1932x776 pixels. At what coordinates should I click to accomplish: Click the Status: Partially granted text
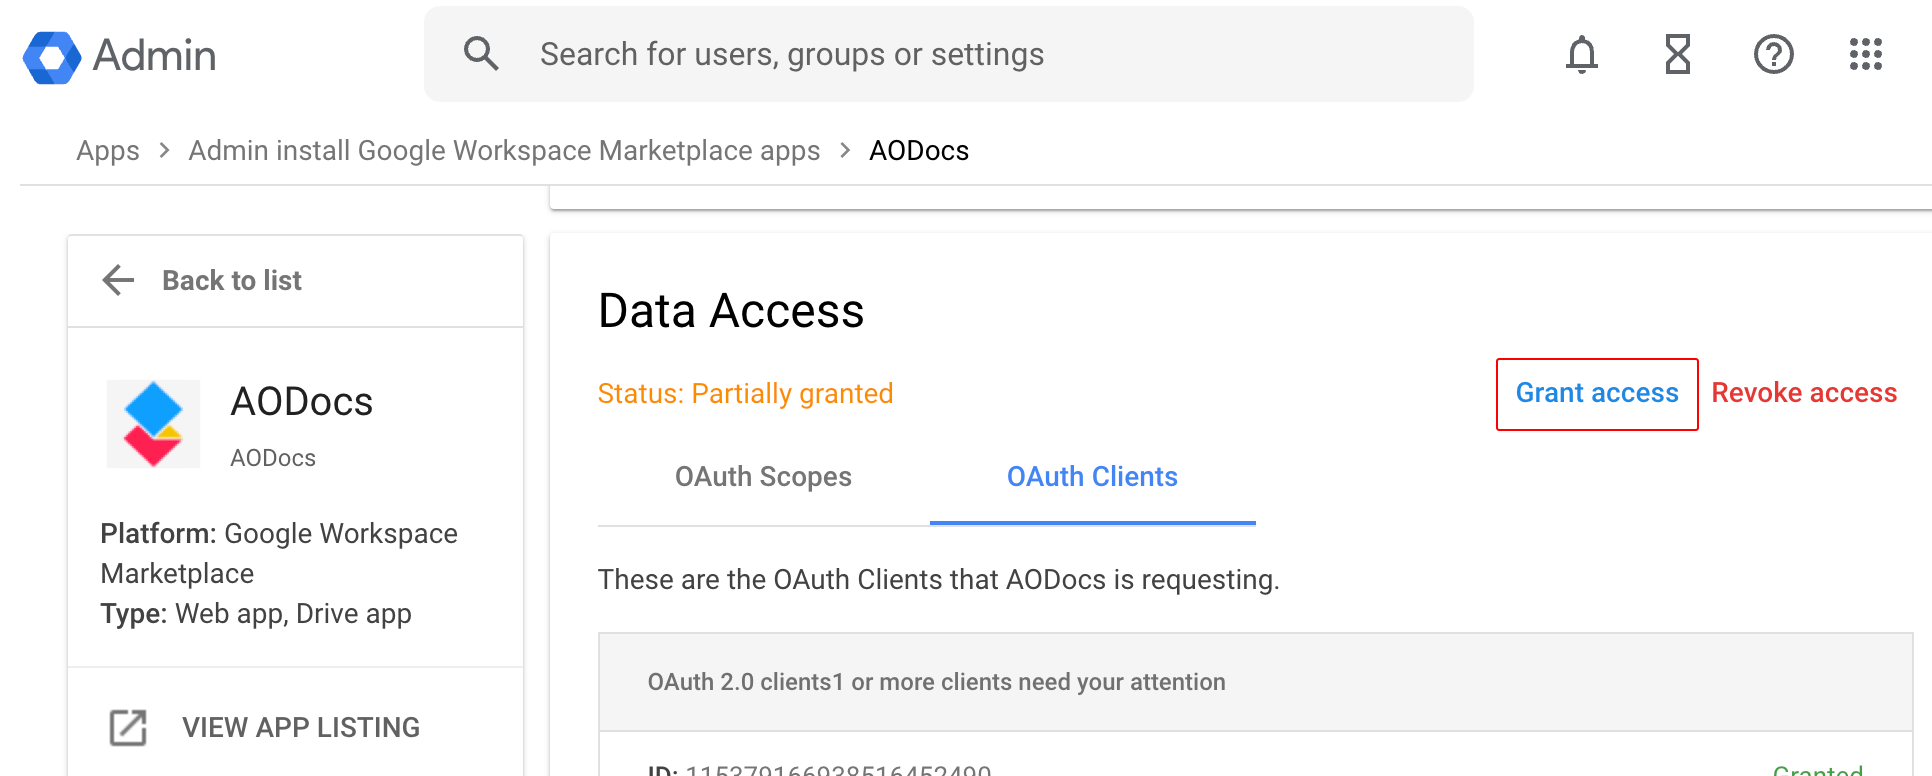point(745,394)
